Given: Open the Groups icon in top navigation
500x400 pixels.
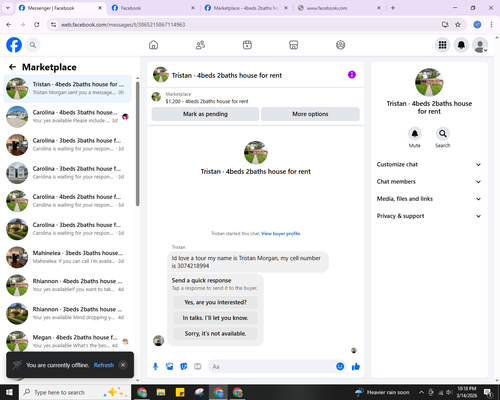Looking at the screenshot, I should click(340, 45).
